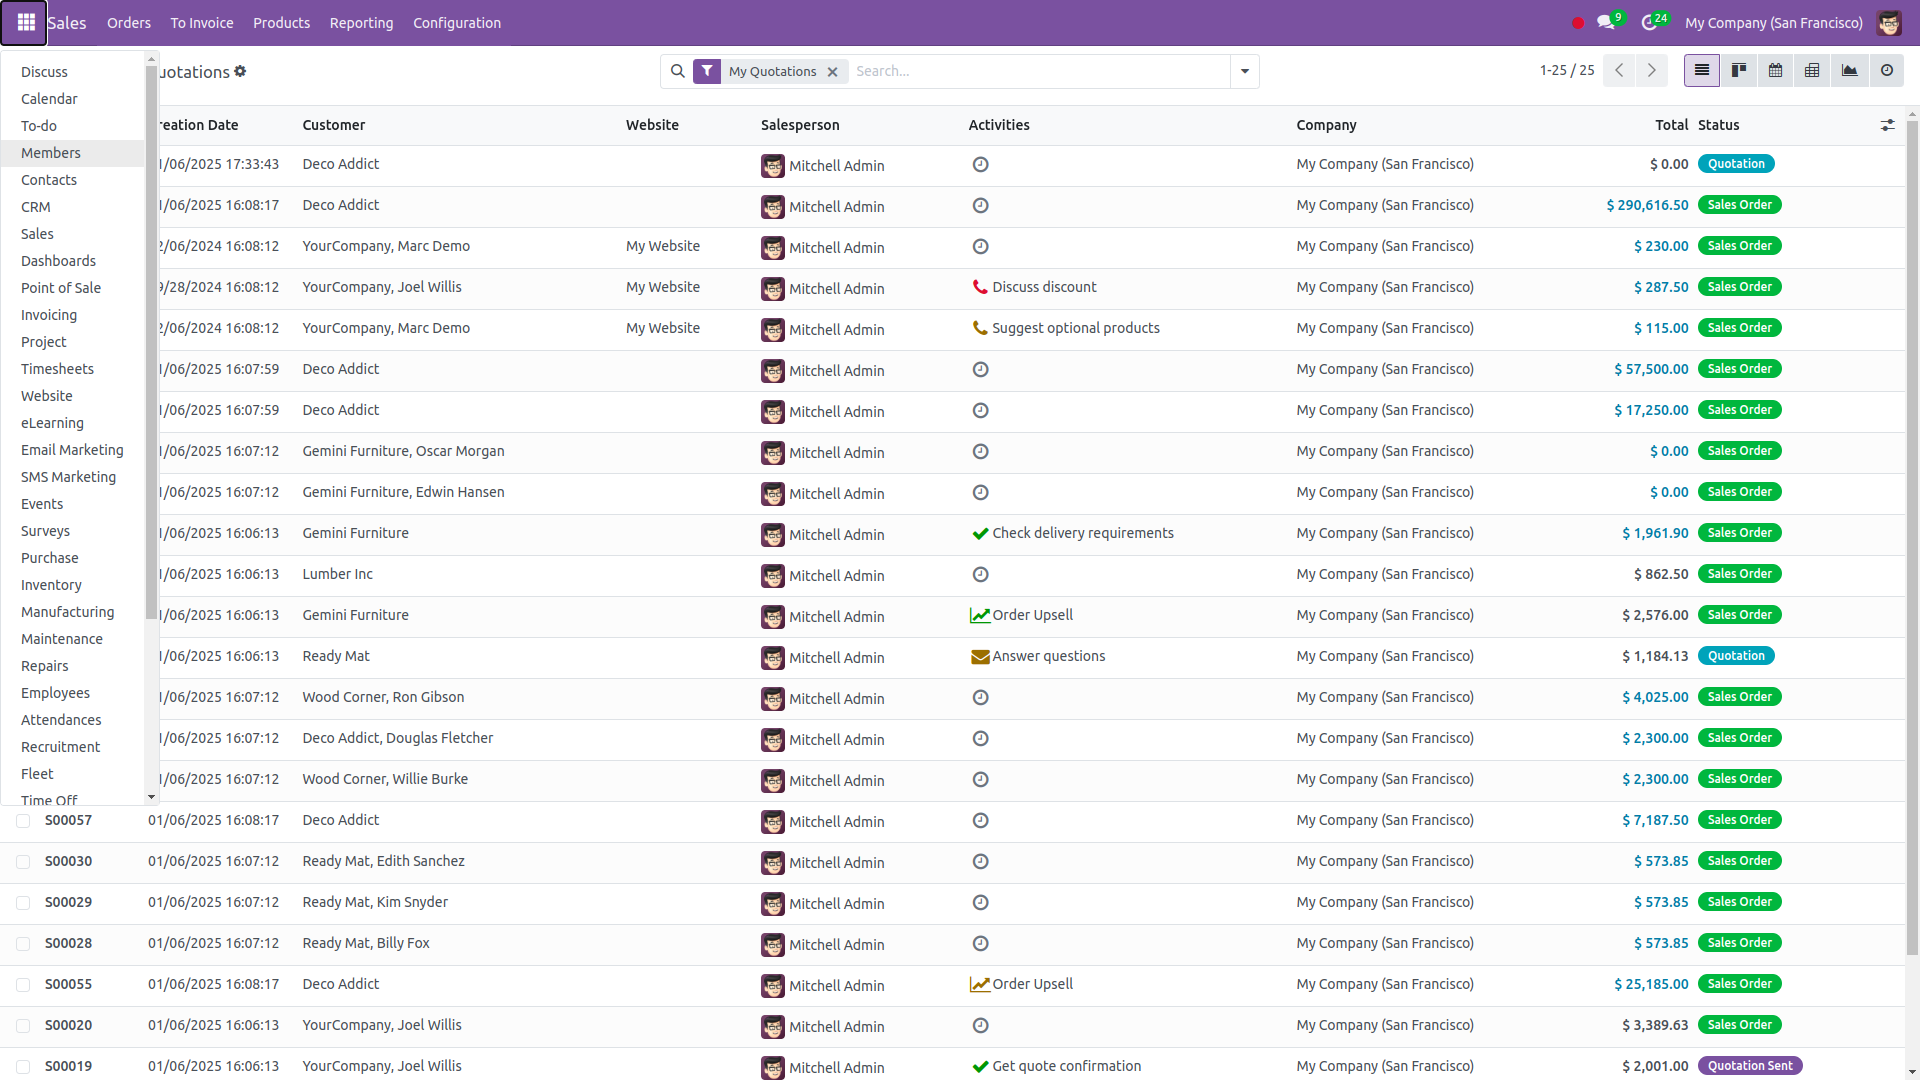
Task: Click upsell chart icon in Gemini Furniture row
Action: coord(980,615)
